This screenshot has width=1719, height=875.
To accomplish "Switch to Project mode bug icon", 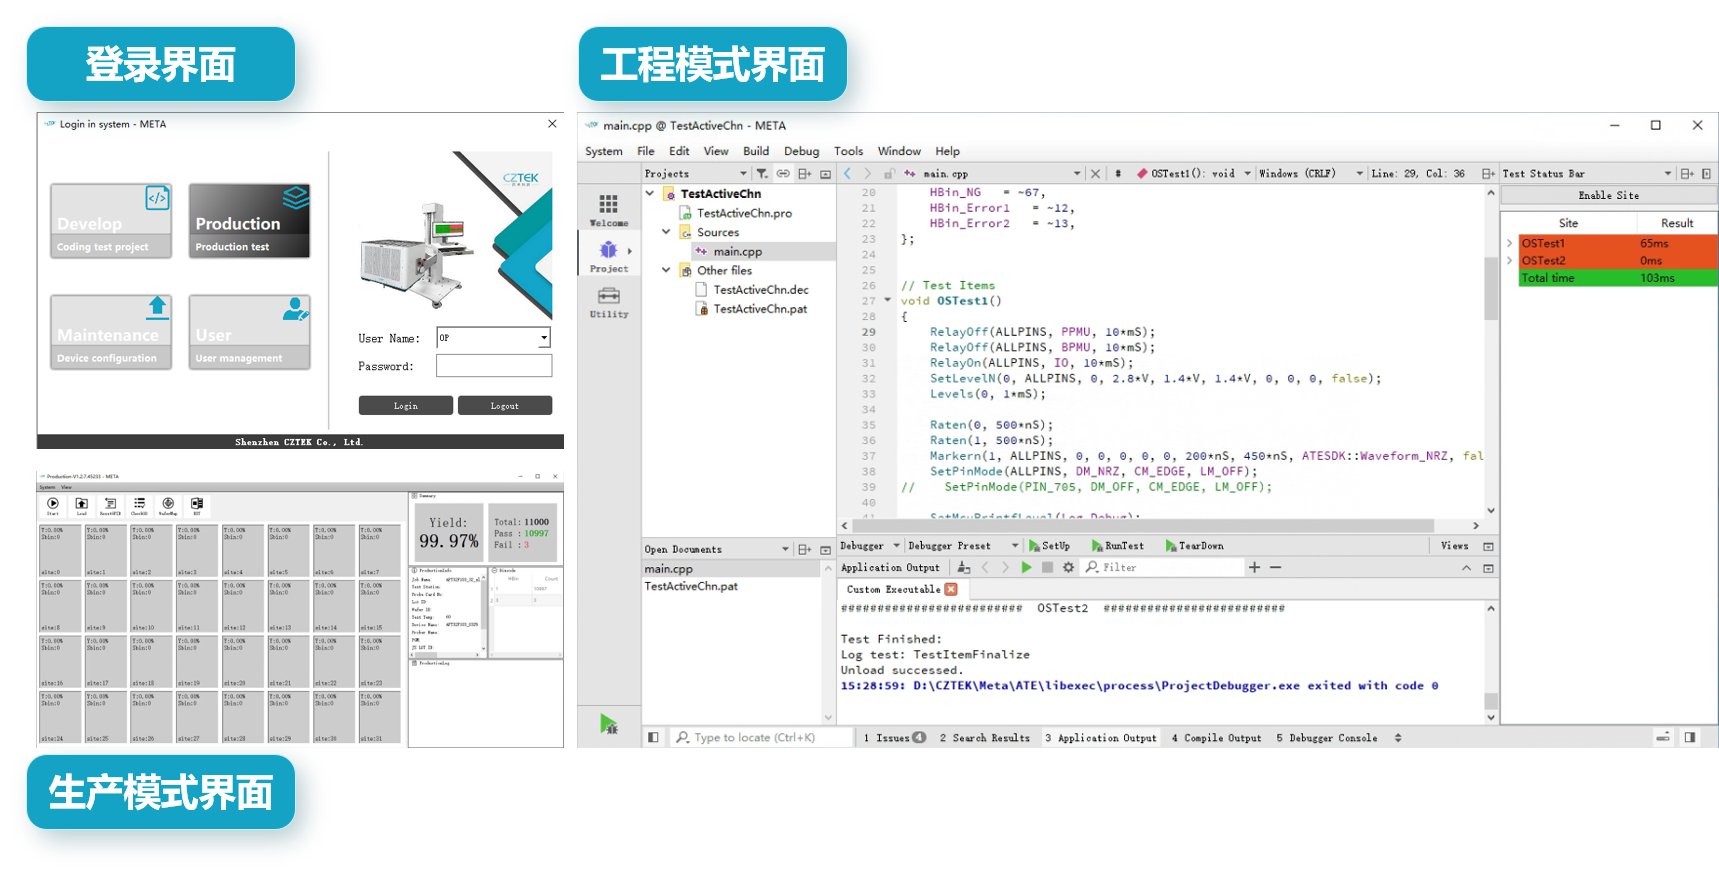I will coord(608,250).
